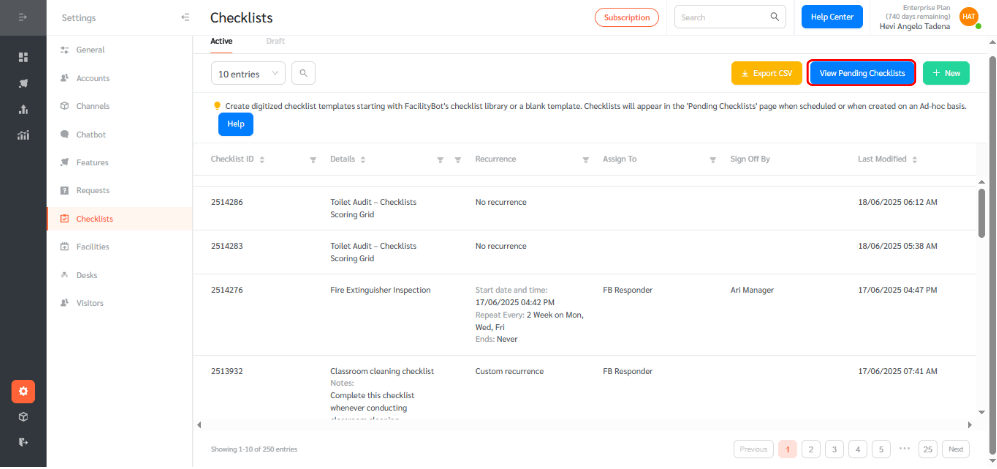The height and width of the screenshot is (469, 997).
Task: Collapse the Settings panel using the arrow icon
Action: pos(184,17)
